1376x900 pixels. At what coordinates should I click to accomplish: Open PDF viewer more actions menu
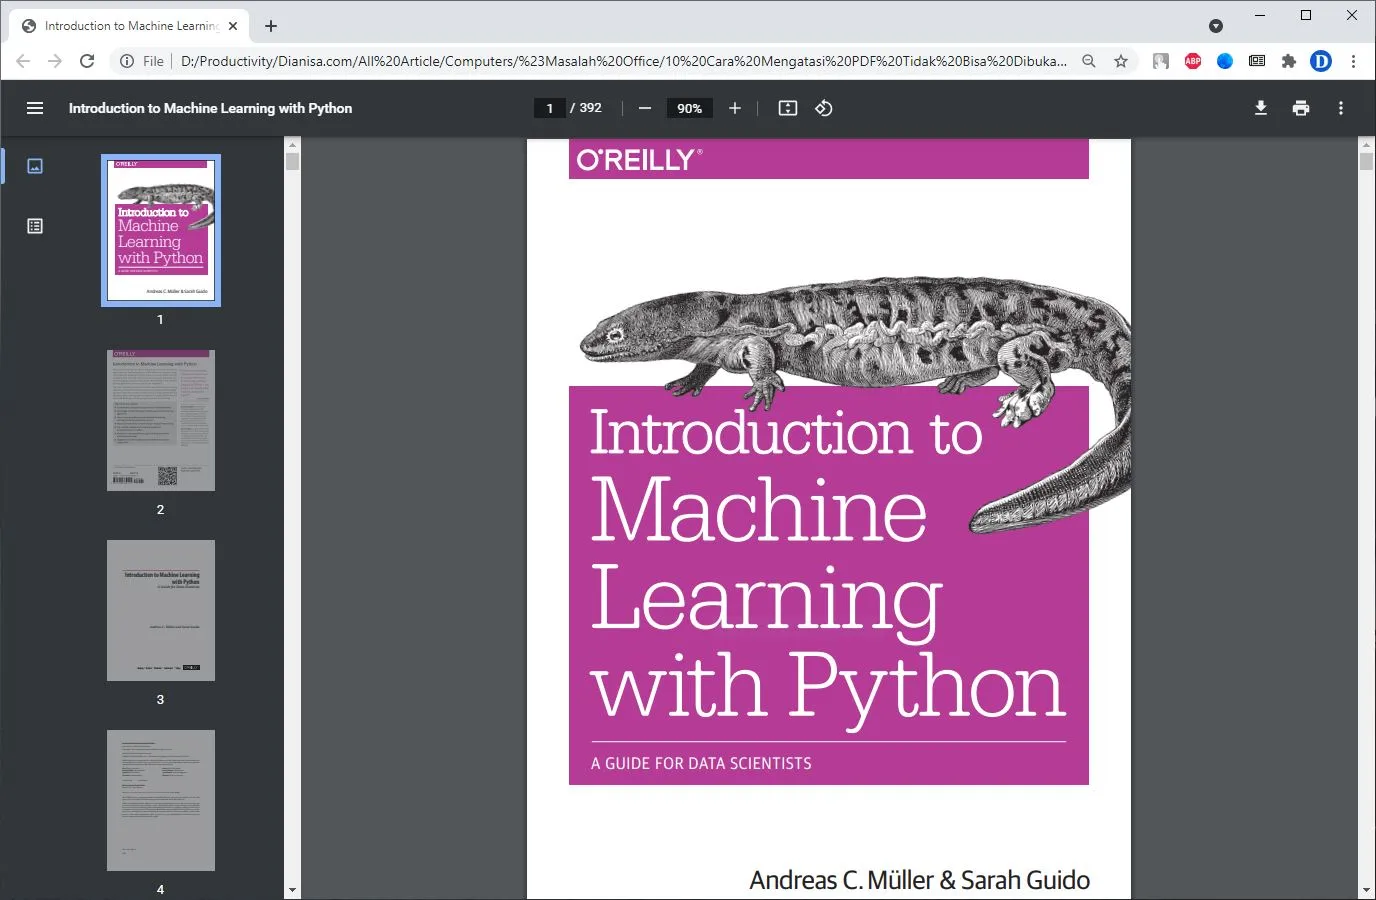click(1341, 108)
